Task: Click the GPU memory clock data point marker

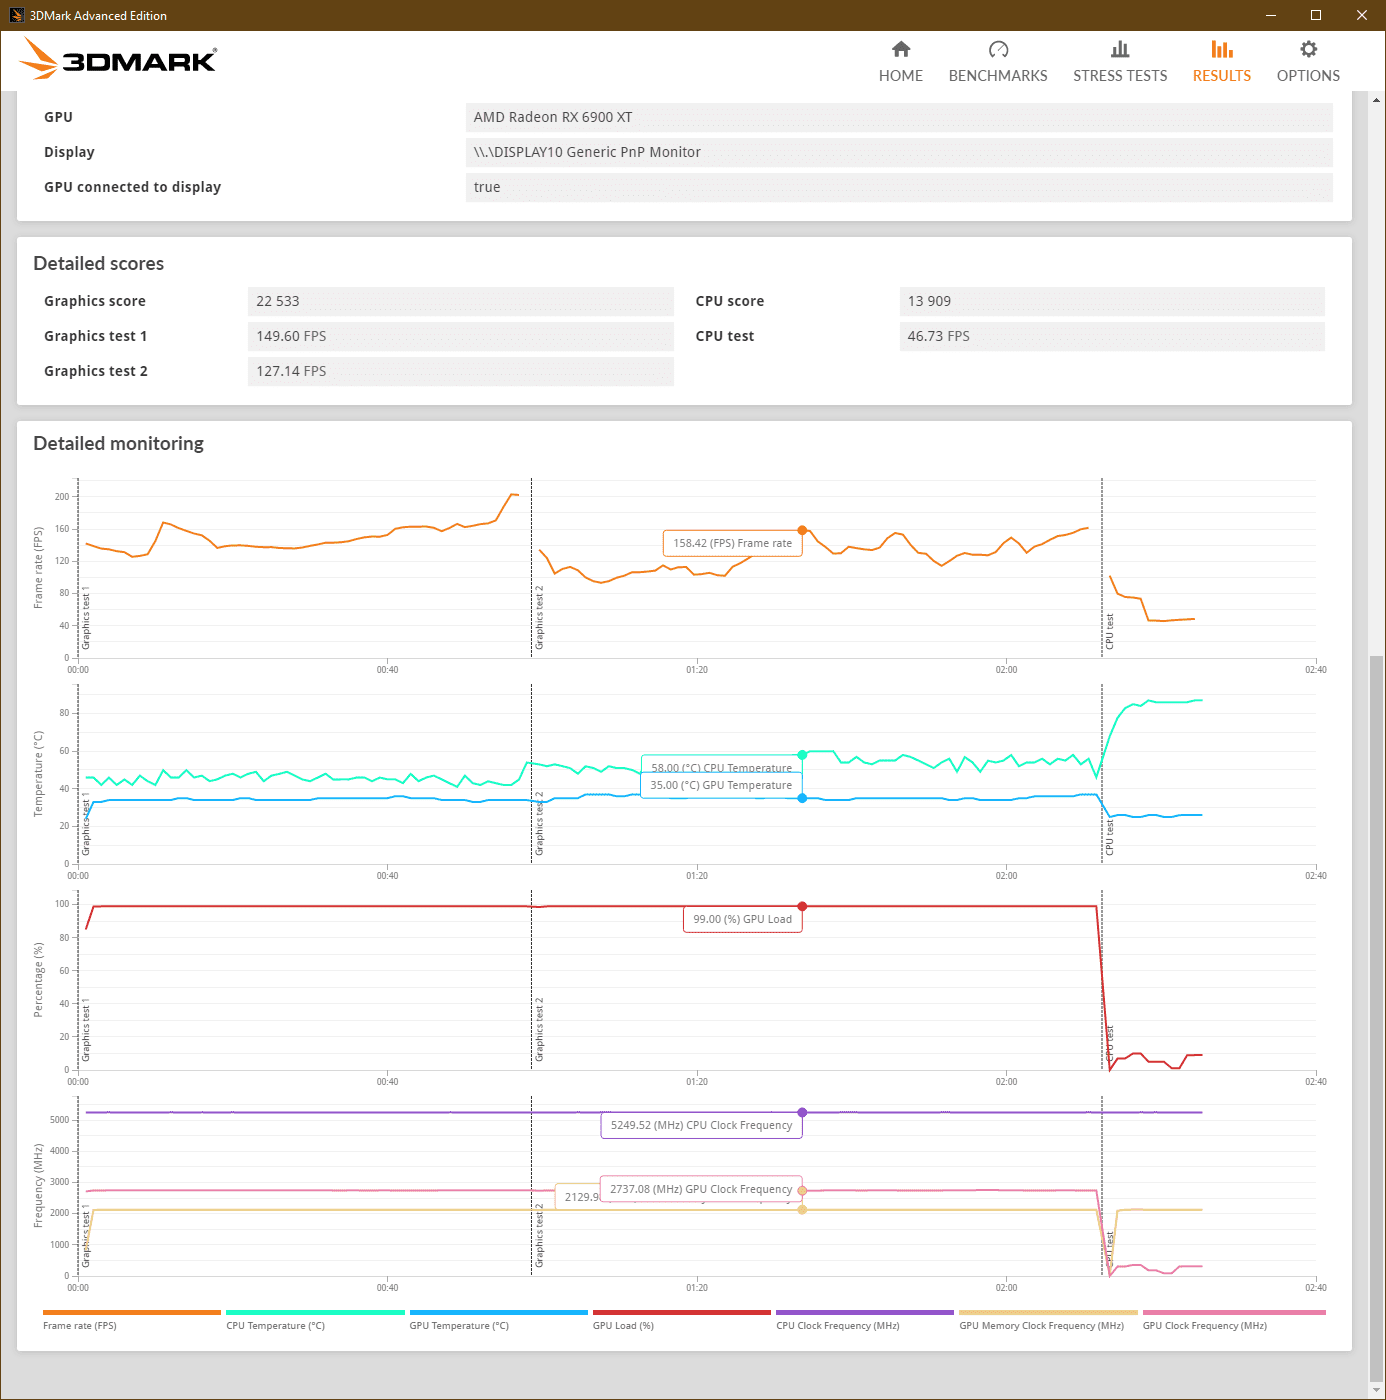Action: coord(802,1210)
